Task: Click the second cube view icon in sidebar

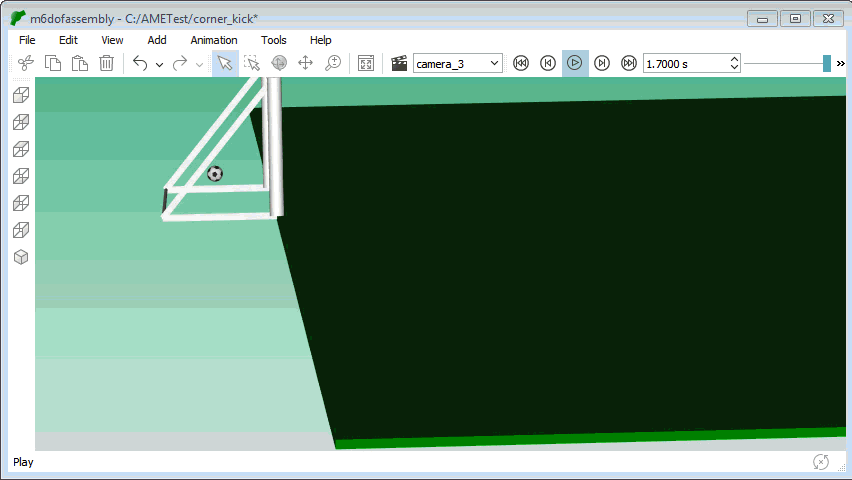Action: [21, 122]
